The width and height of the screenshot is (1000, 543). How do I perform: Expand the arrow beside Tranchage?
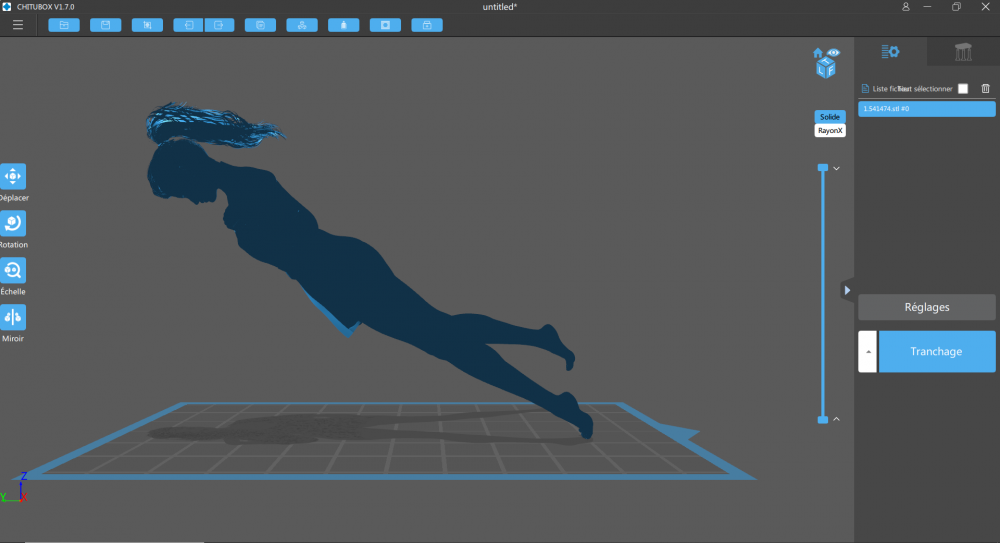click(867, 352)
